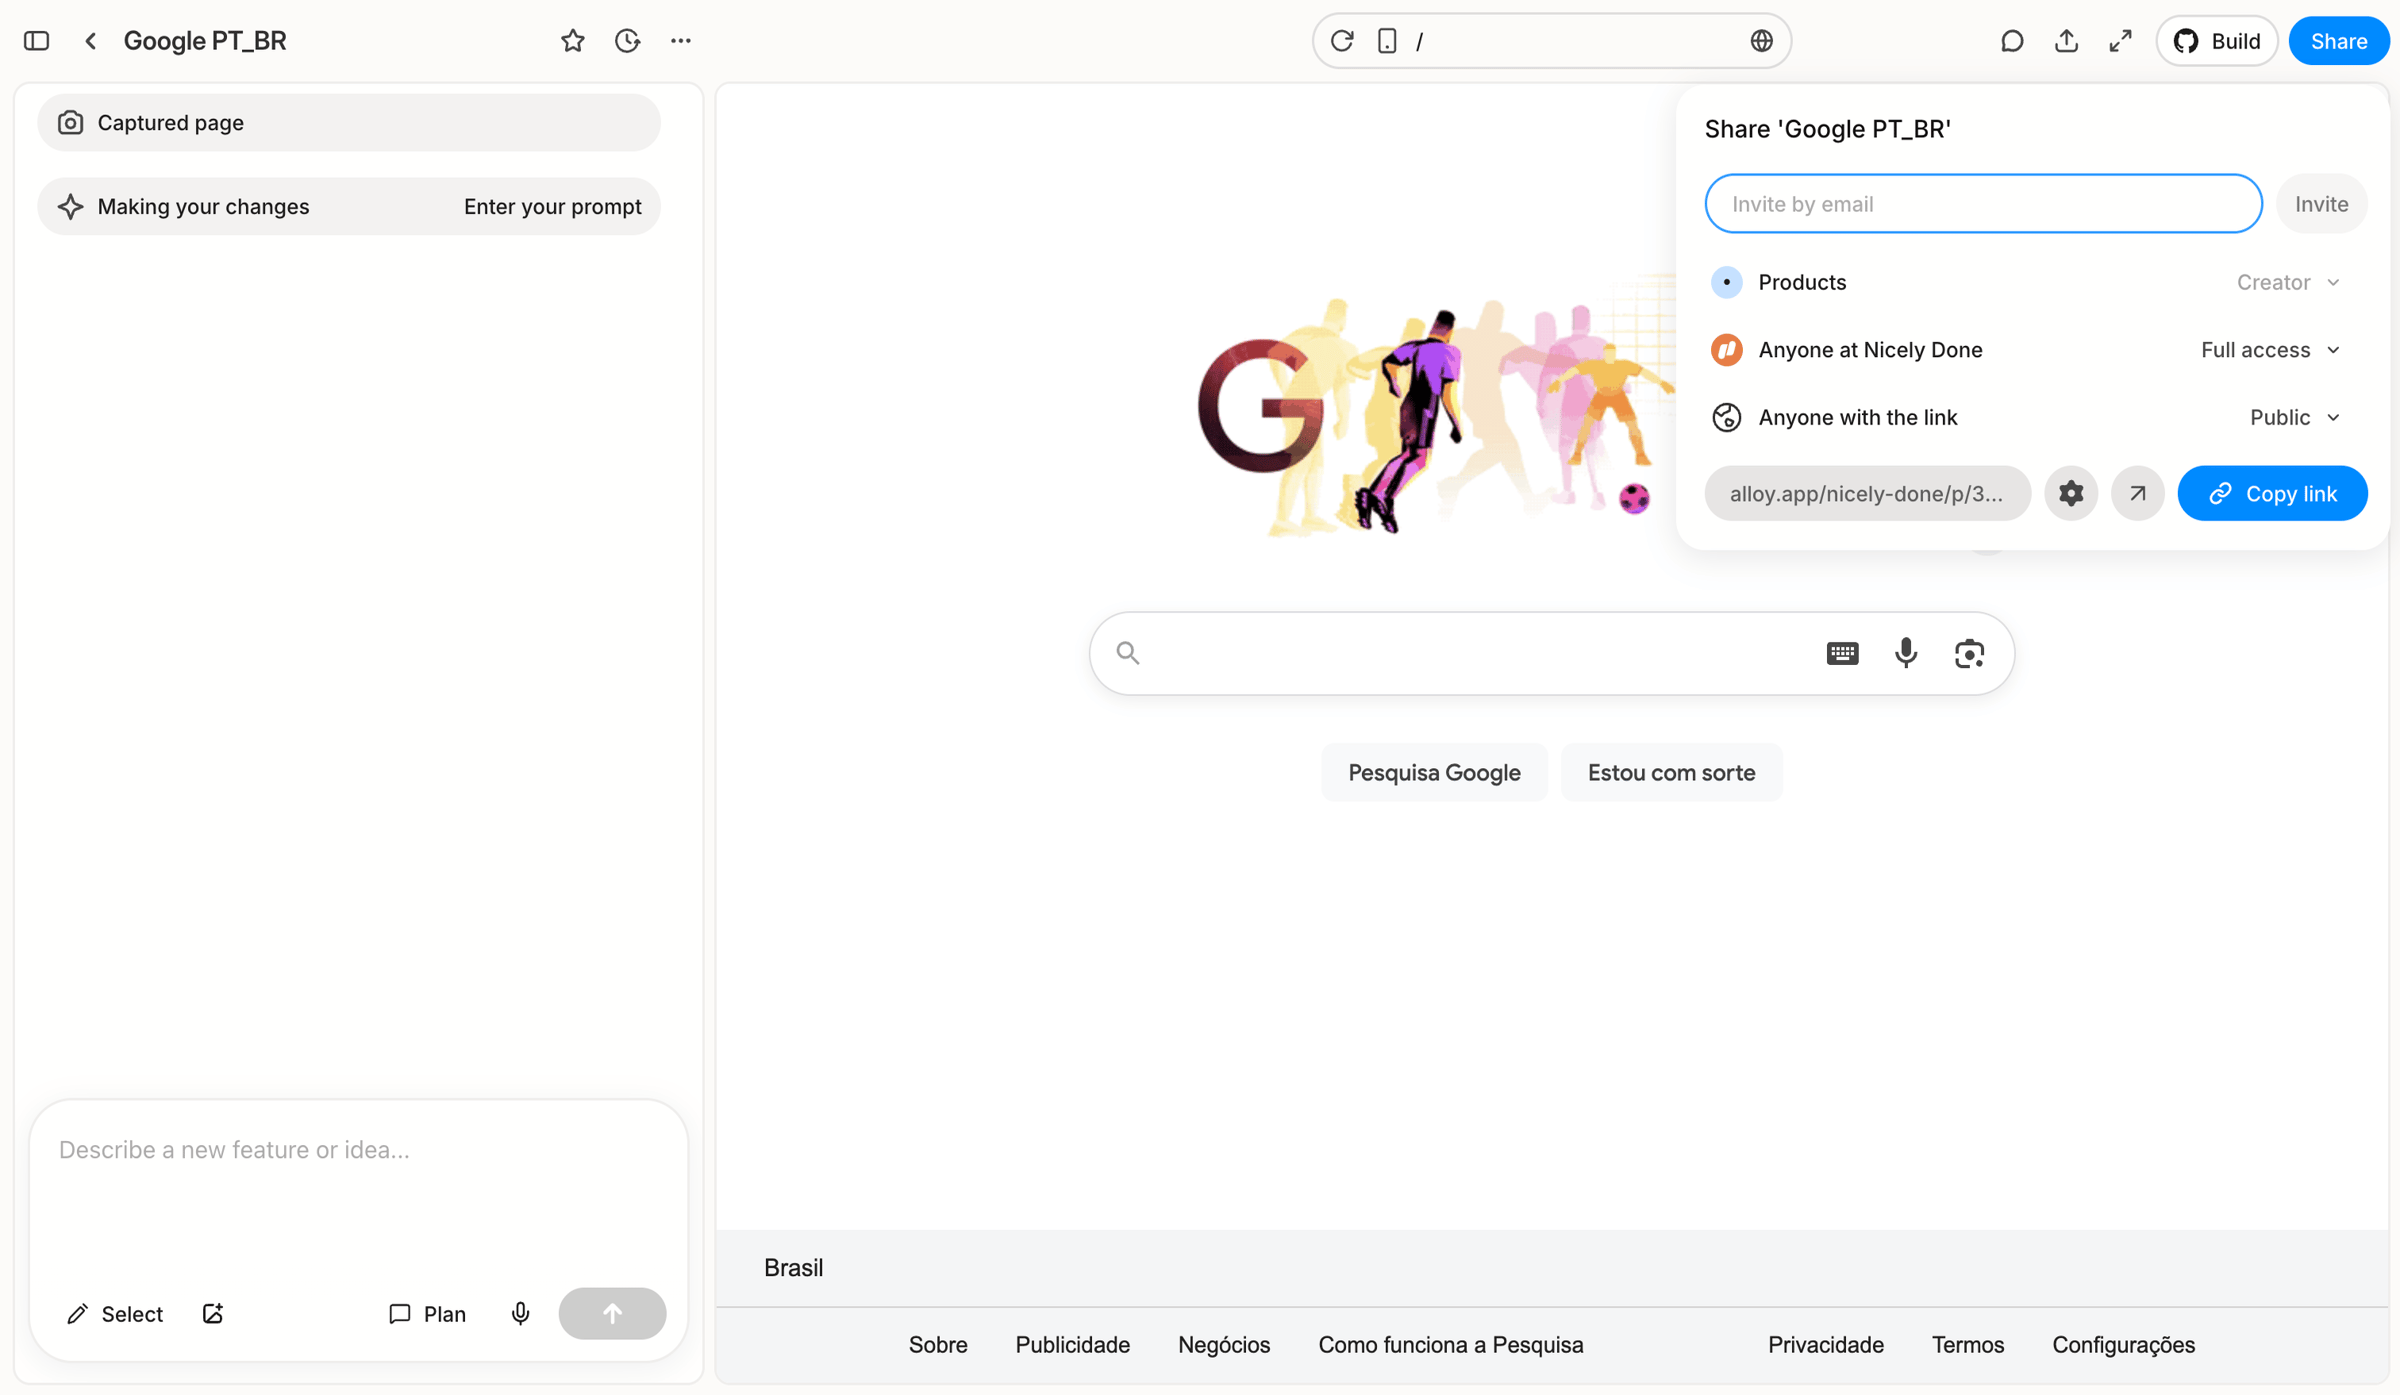2400x1395 pixels.
Task: Open Google Lens image search icon
Action: pos(1970,653)
